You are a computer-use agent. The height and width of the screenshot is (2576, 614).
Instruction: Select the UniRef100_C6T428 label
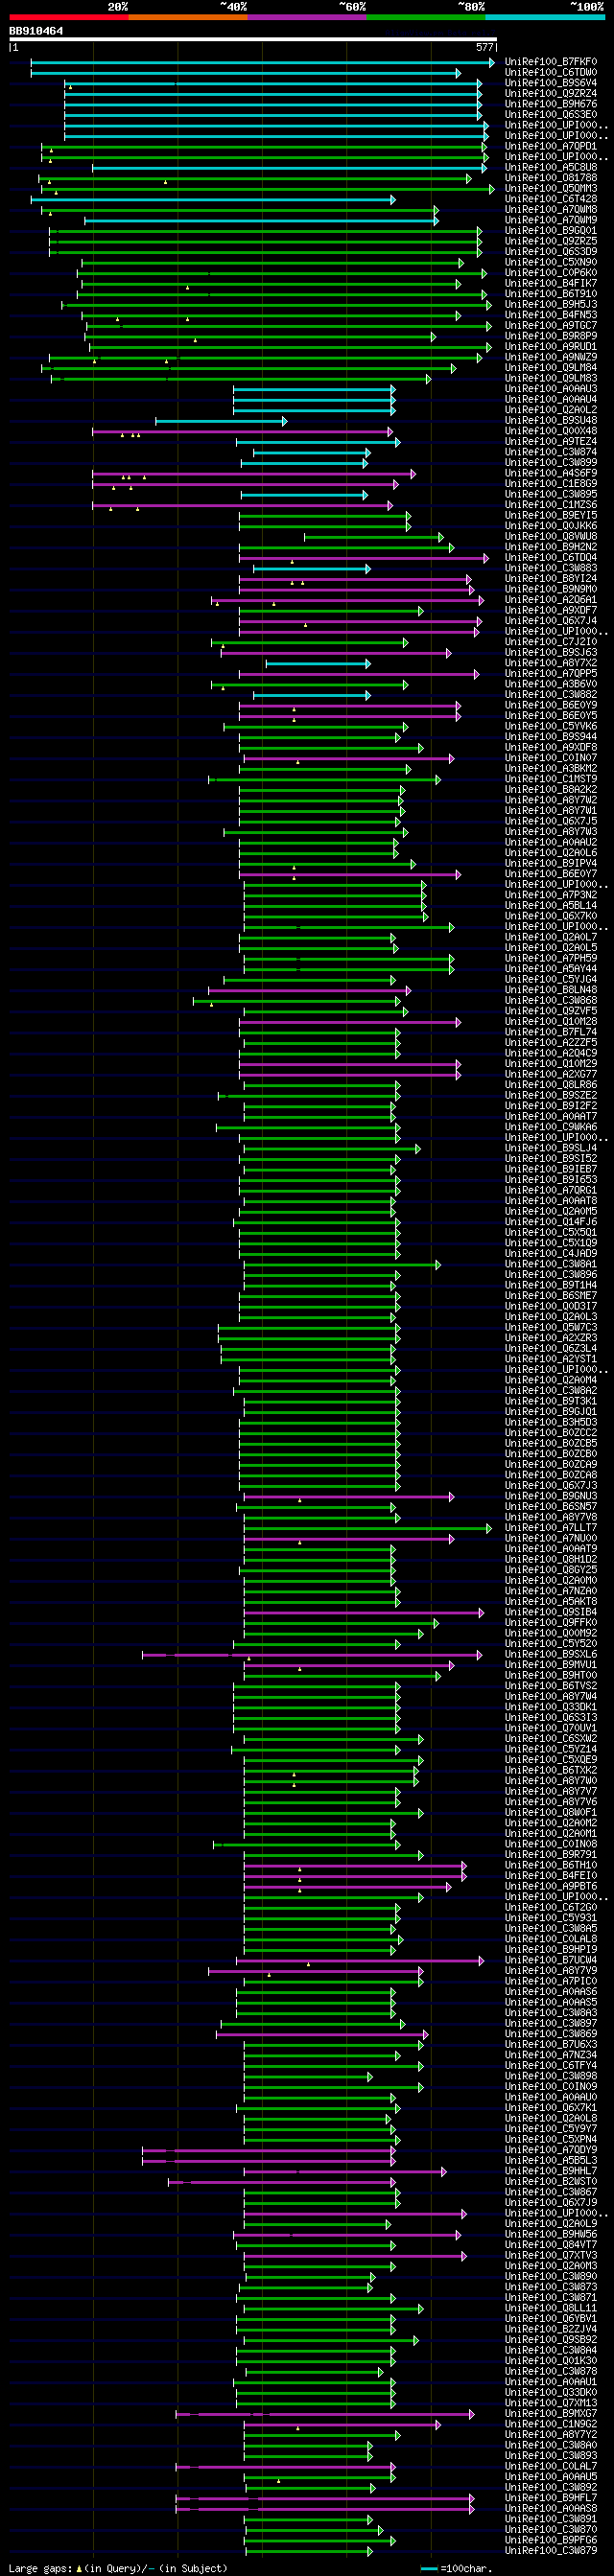coord(551,199)
